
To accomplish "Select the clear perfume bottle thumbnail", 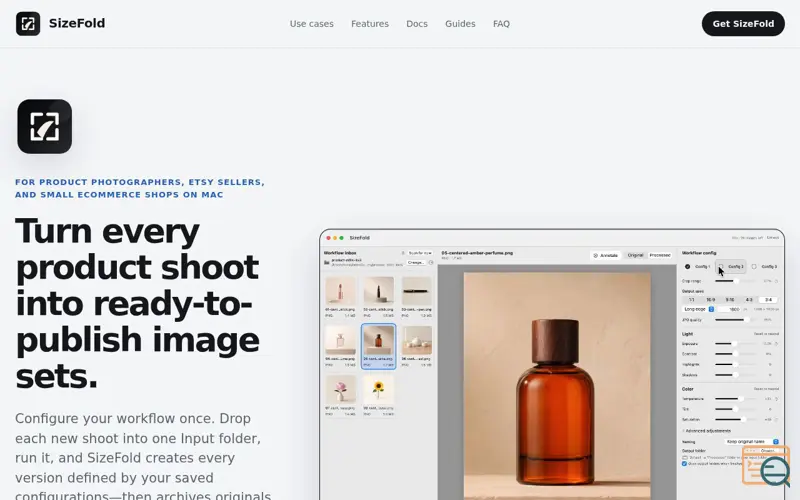I will tap(340, 340).
